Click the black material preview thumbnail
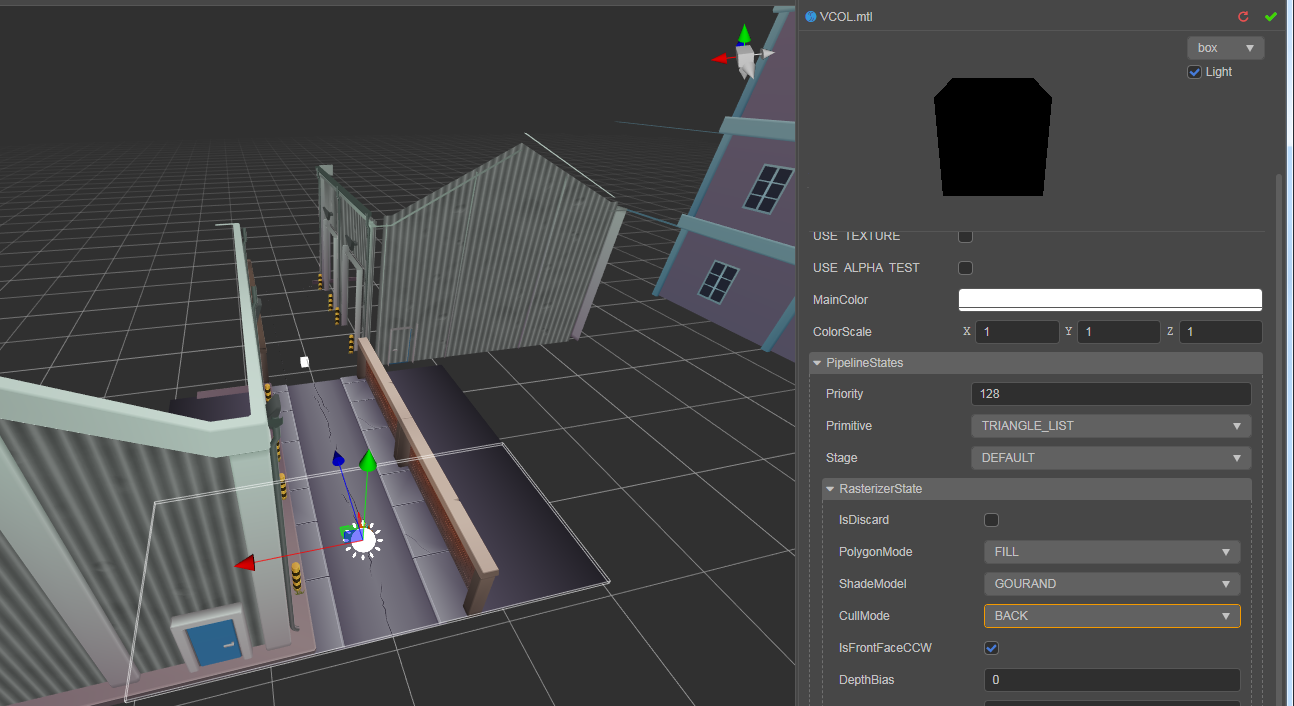This screenshot has width=1294, height=706. point(993,137)
